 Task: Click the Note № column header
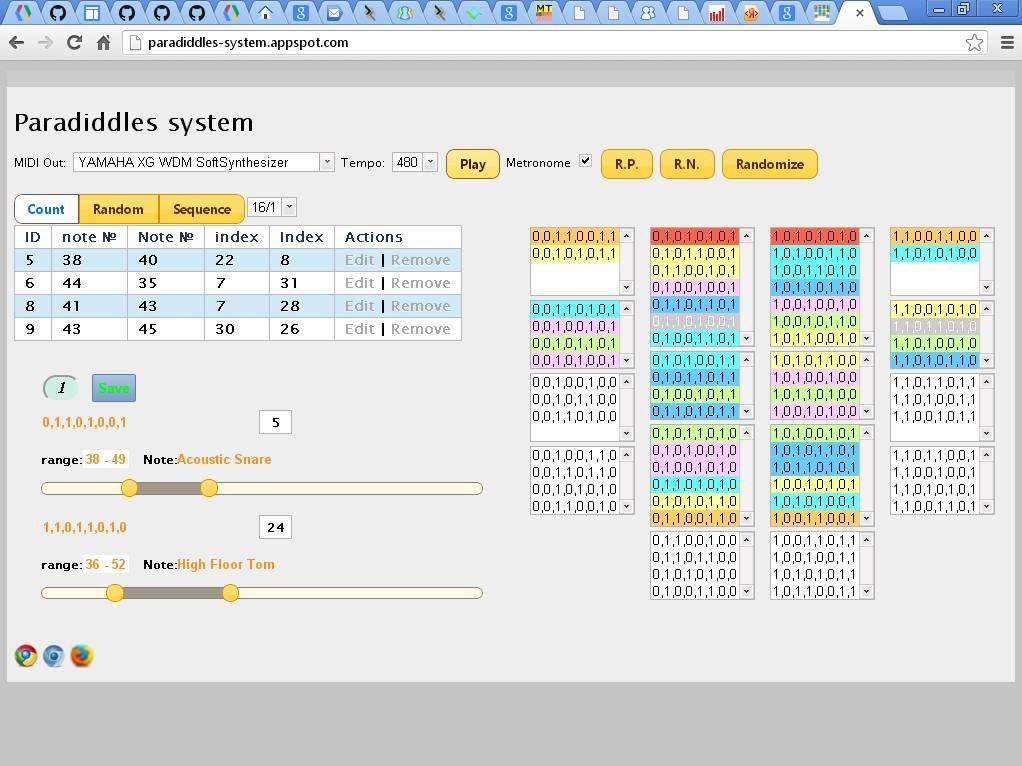pyautogui.click(x=166, y=237)
